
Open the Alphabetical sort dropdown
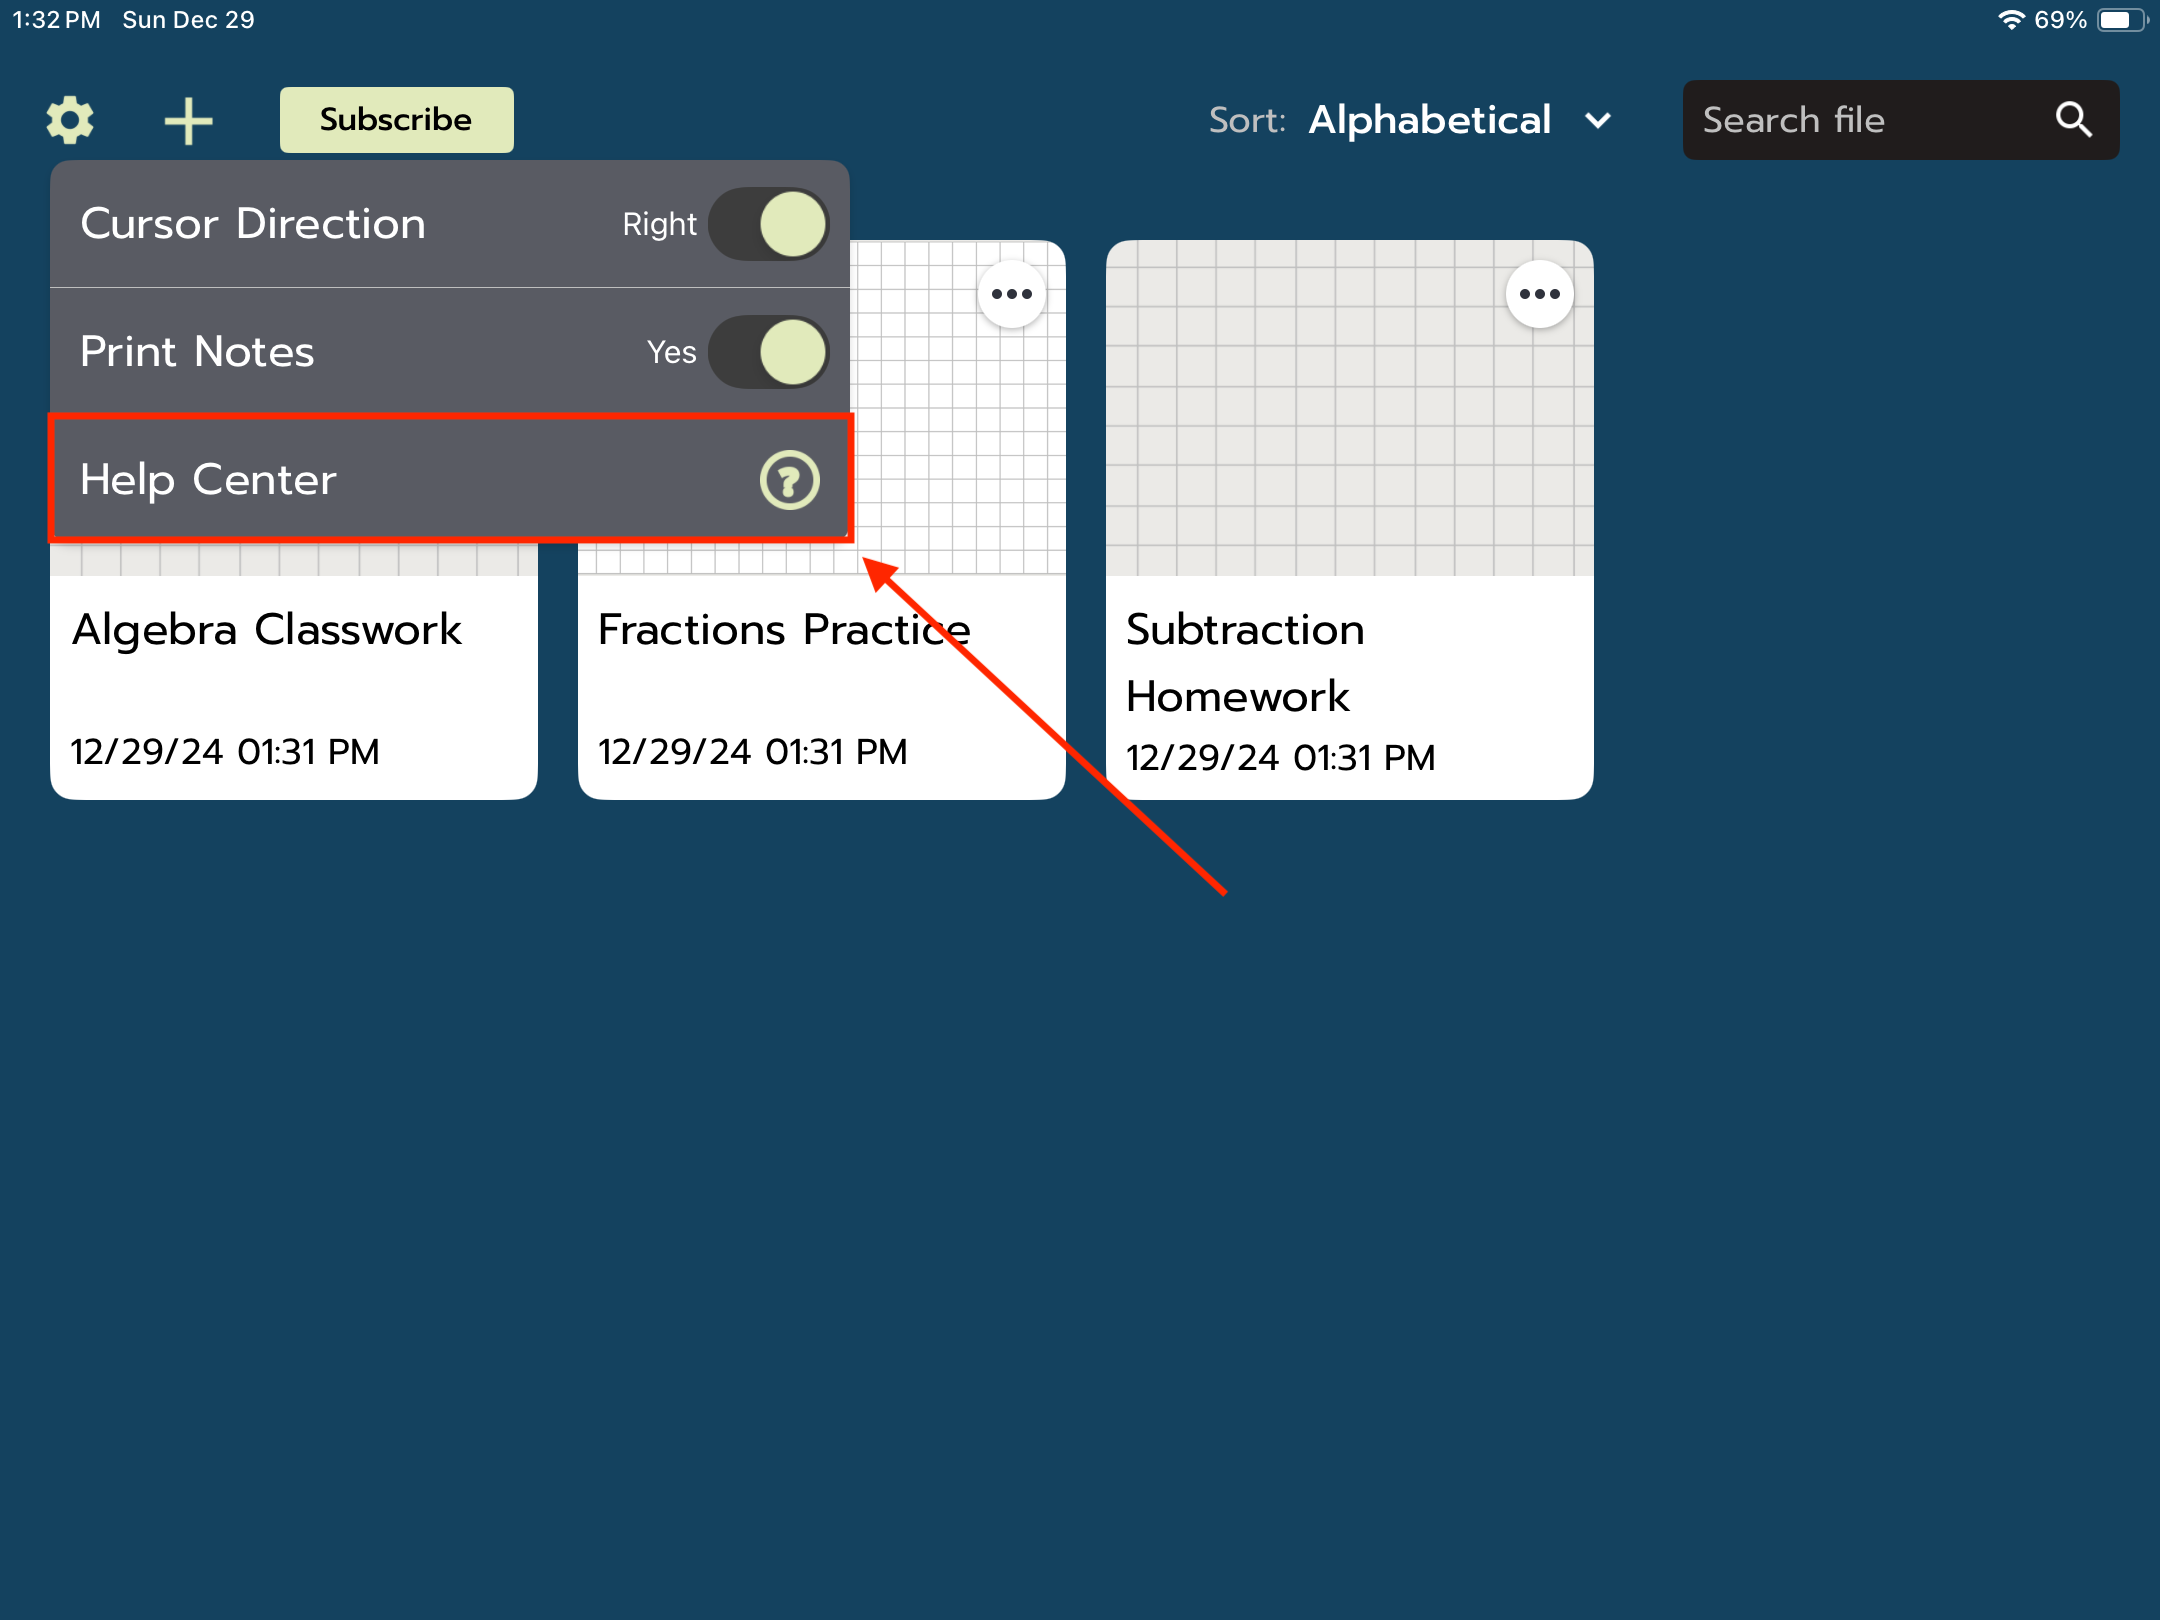tap(1430, 120)
